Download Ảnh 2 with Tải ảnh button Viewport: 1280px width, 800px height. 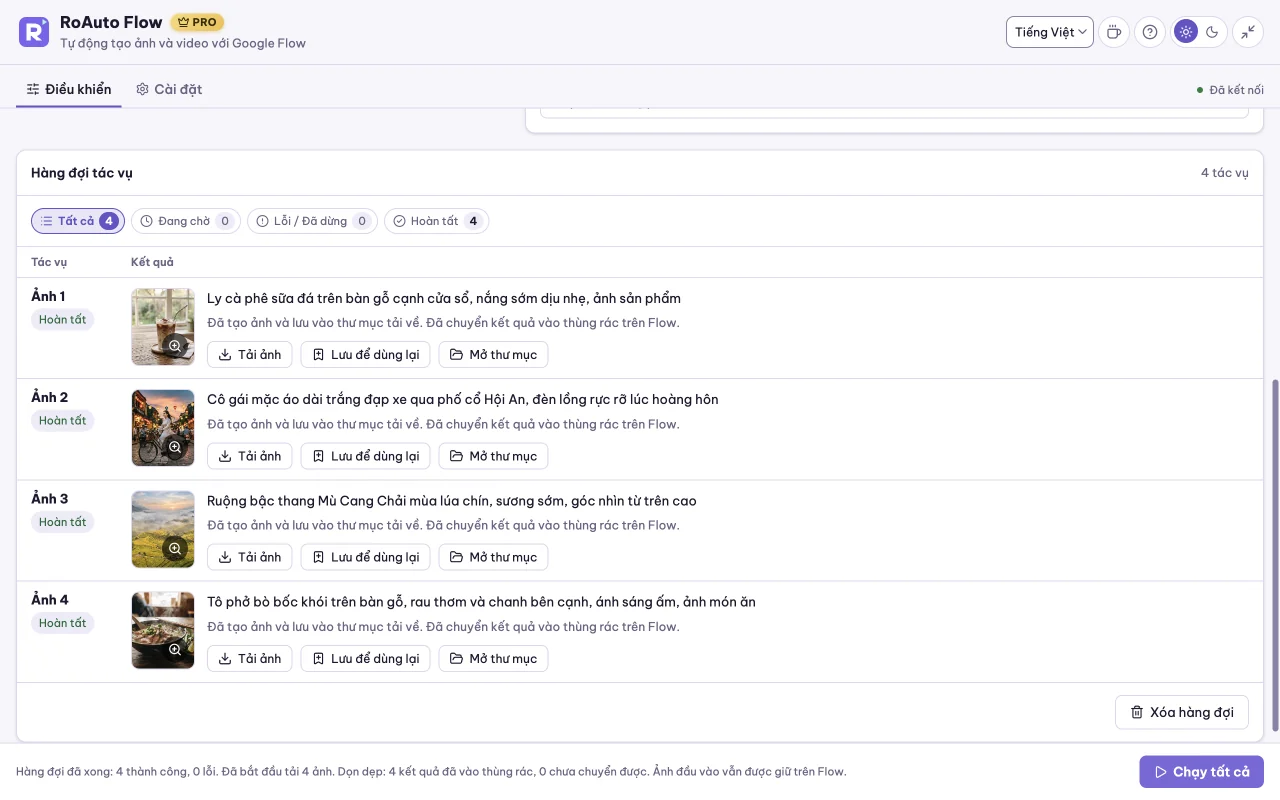(x=250, y=456)
